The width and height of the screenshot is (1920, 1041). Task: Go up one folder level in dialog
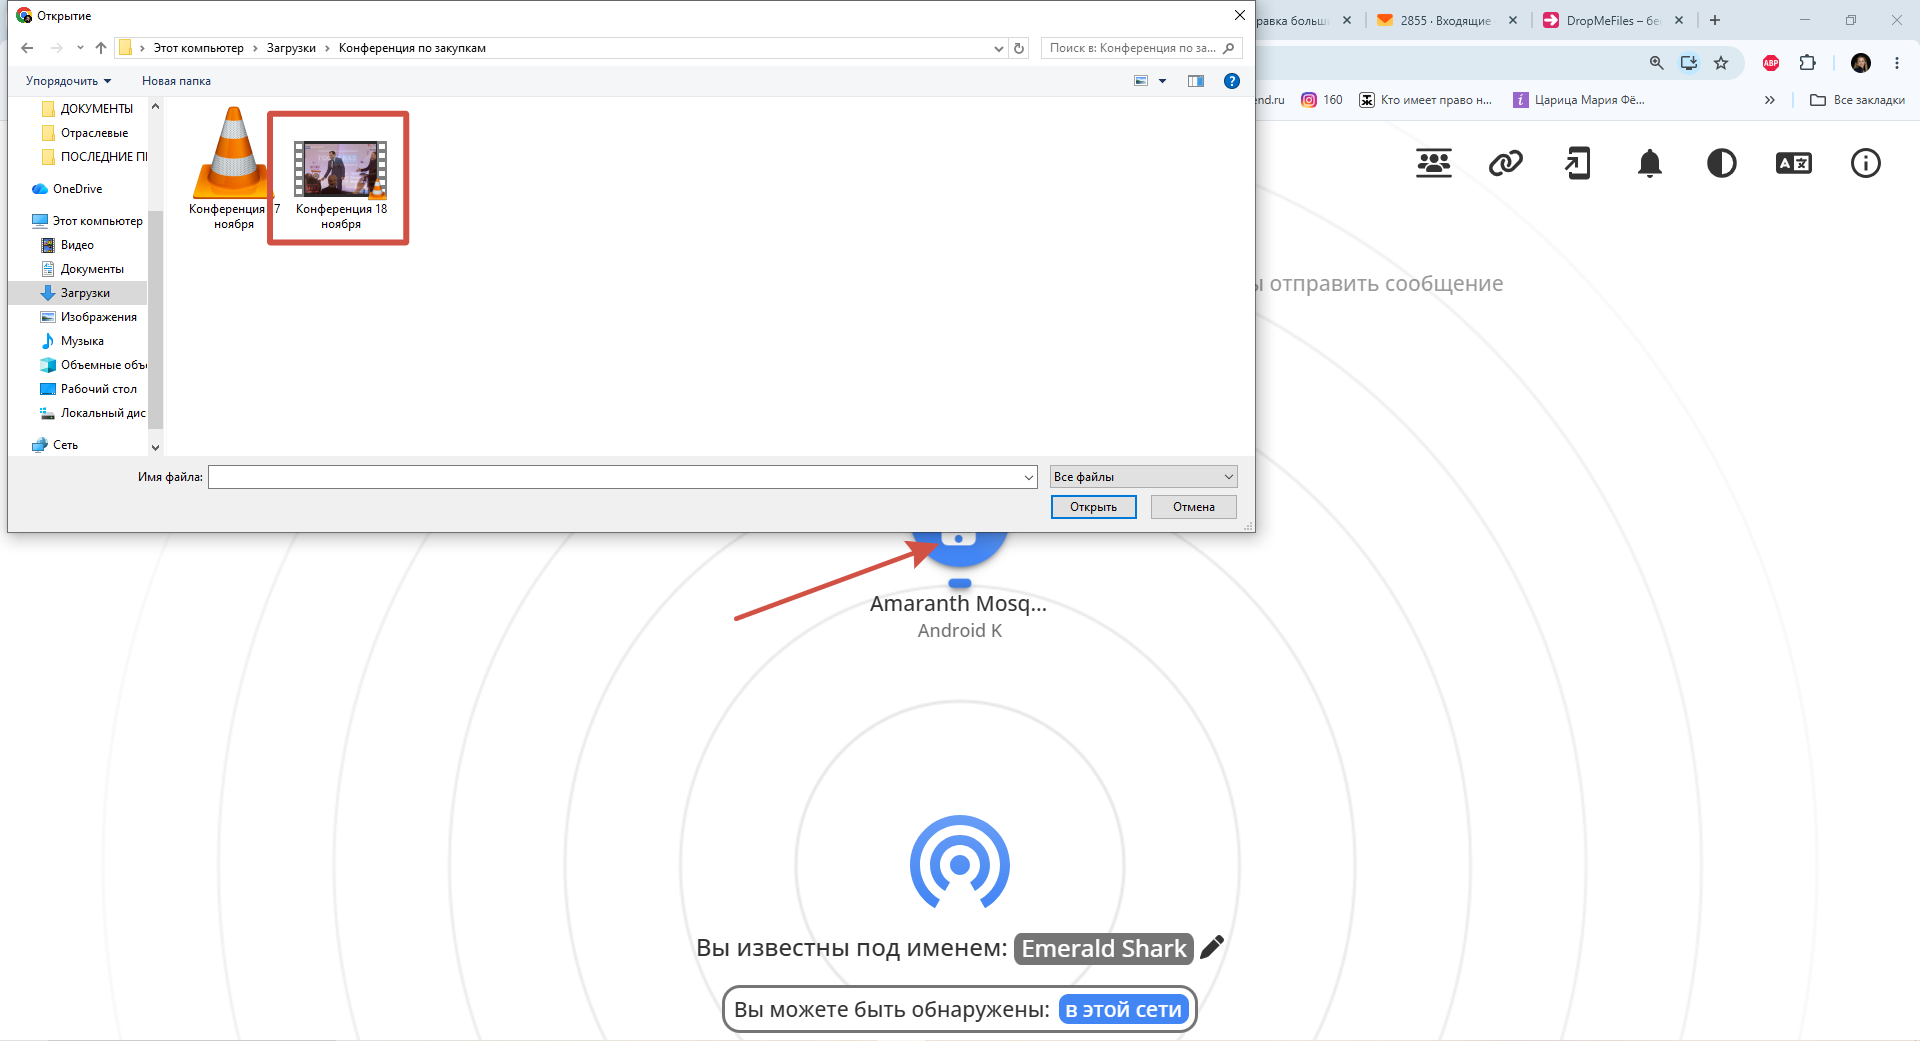coord(101,48)
